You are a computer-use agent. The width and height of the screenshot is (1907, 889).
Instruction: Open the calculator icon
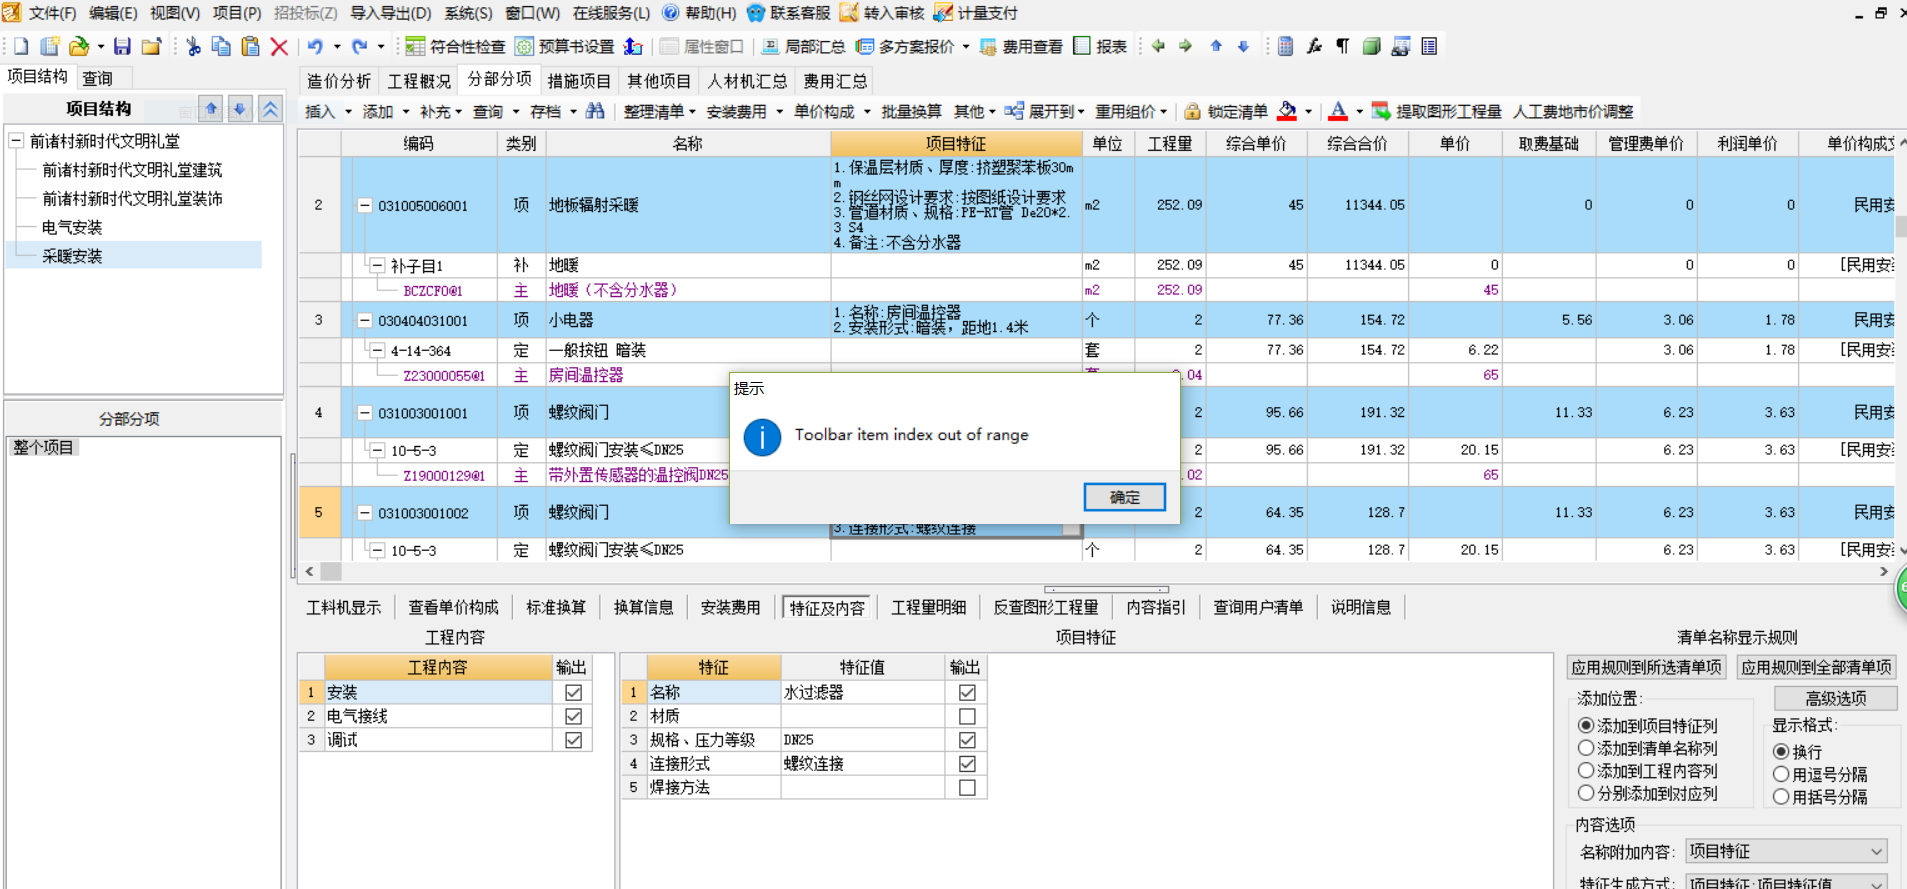click(x=1286, y=46)
